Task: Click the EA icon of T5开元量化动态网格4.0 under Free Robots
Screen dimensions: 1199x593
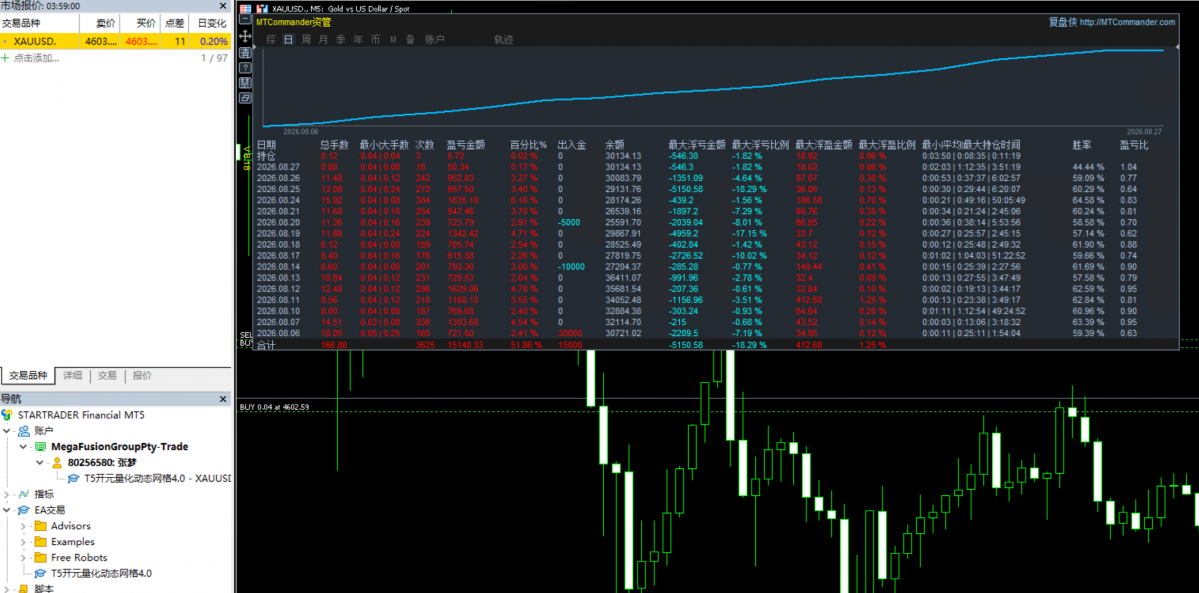Action: pyautogui.click(x=41, y=573)
